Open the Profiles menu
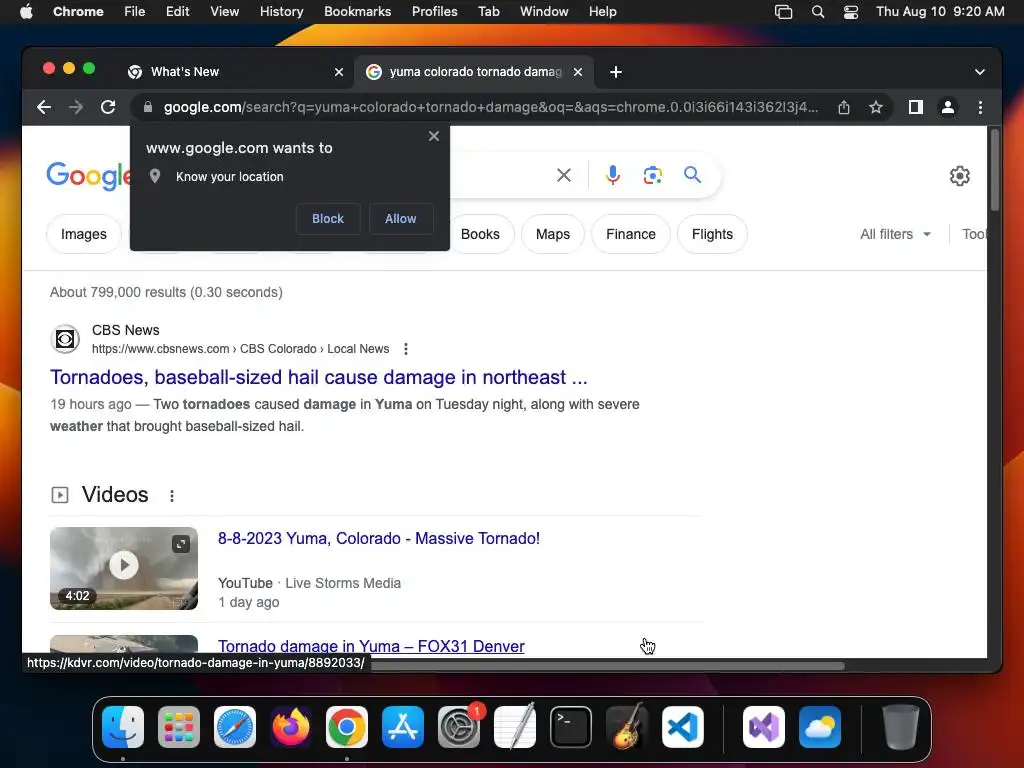 434,12
